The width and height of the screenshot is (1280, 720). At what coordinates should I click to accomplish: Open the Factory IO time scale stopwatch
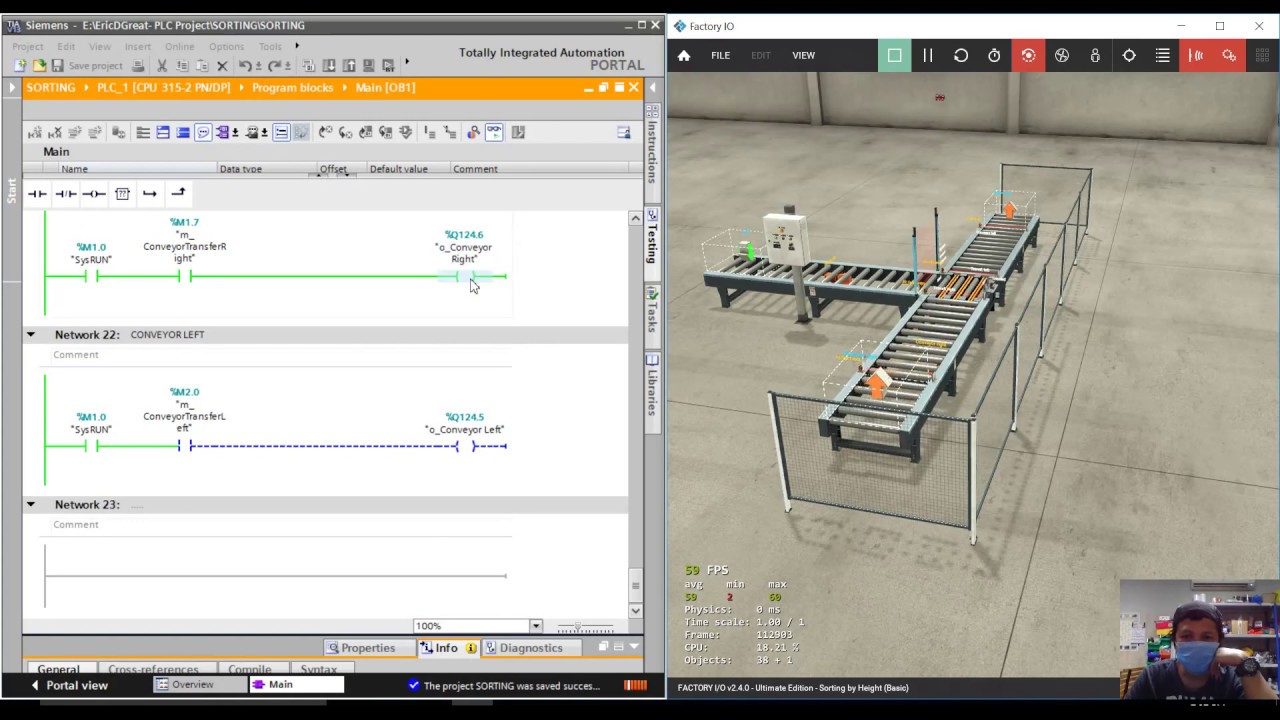click(x=994, y=55)
